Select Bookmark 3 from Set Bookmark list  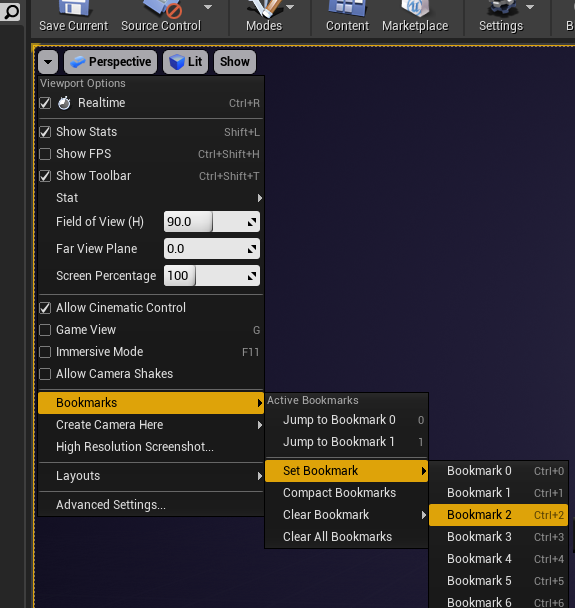coord(499,537)
